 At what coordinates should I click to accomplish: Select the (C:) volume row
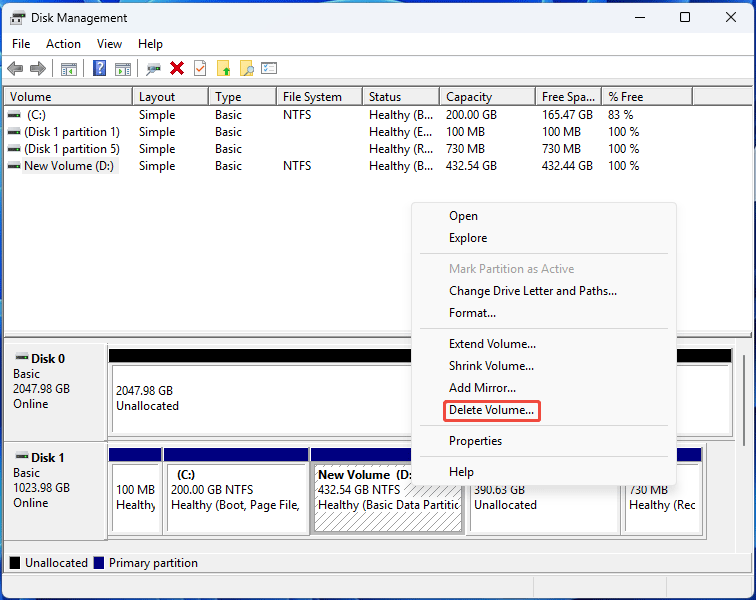click(348, 115)
